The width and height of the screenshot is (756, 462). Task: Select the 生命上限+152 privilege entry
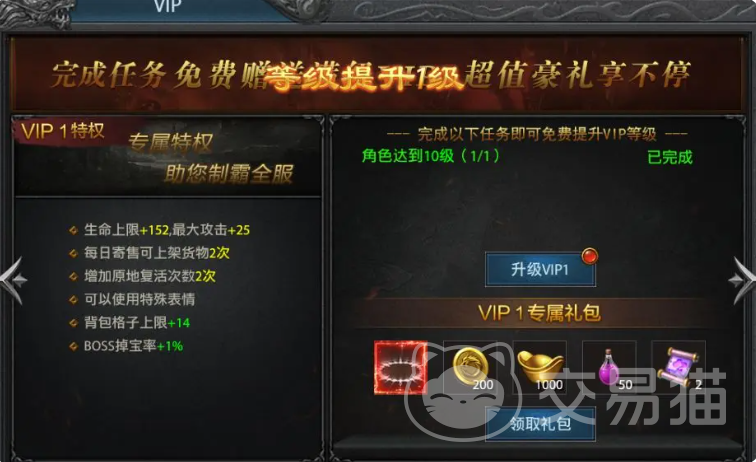tap(167, 230)
